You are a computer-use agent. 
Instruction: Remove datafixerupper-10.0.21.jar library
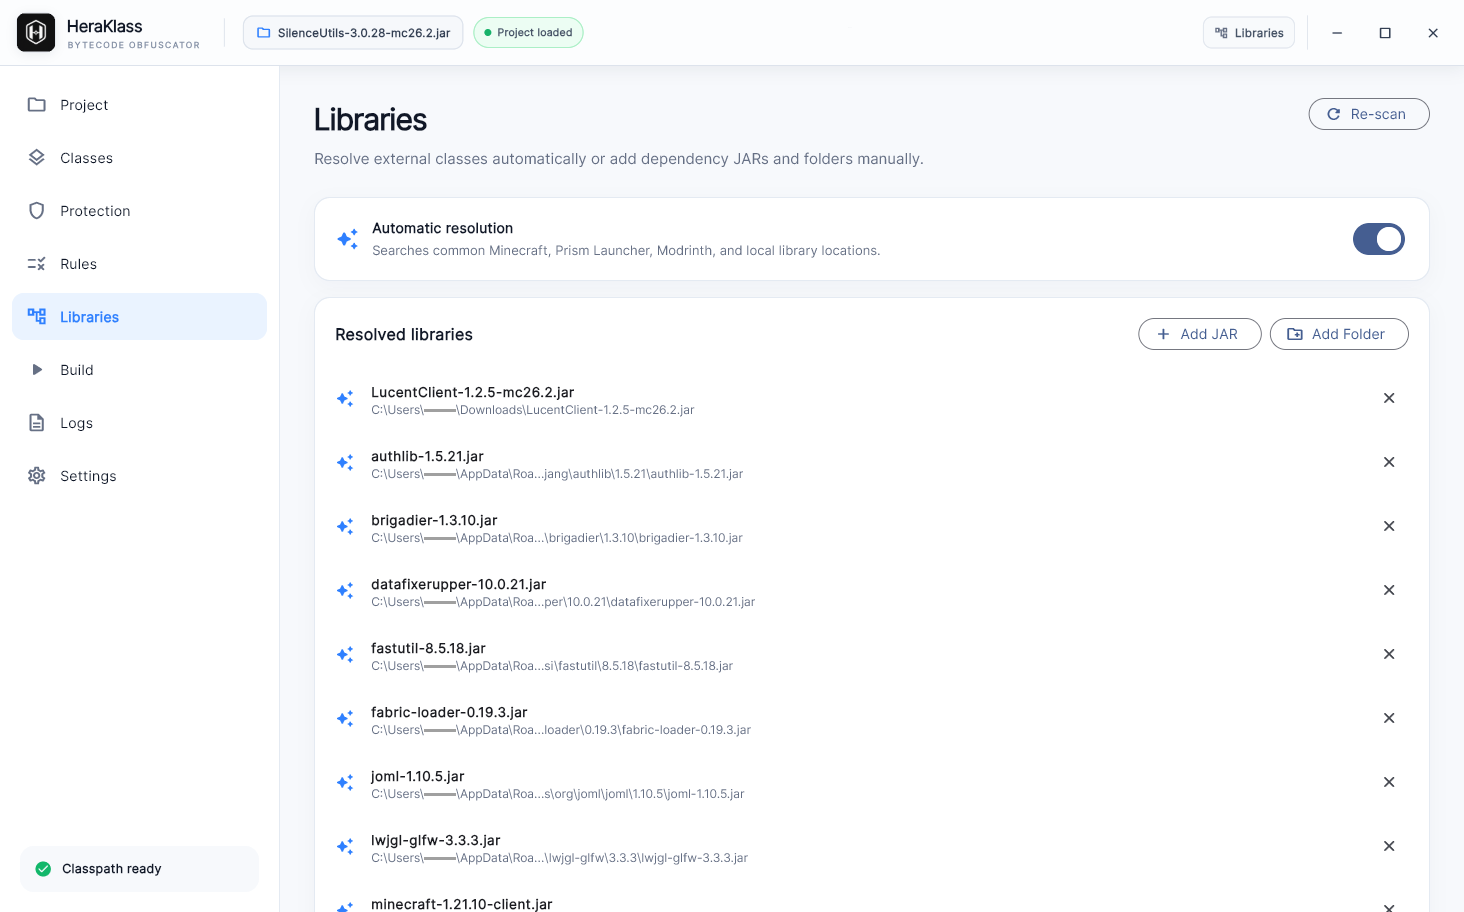[1388, 590]
